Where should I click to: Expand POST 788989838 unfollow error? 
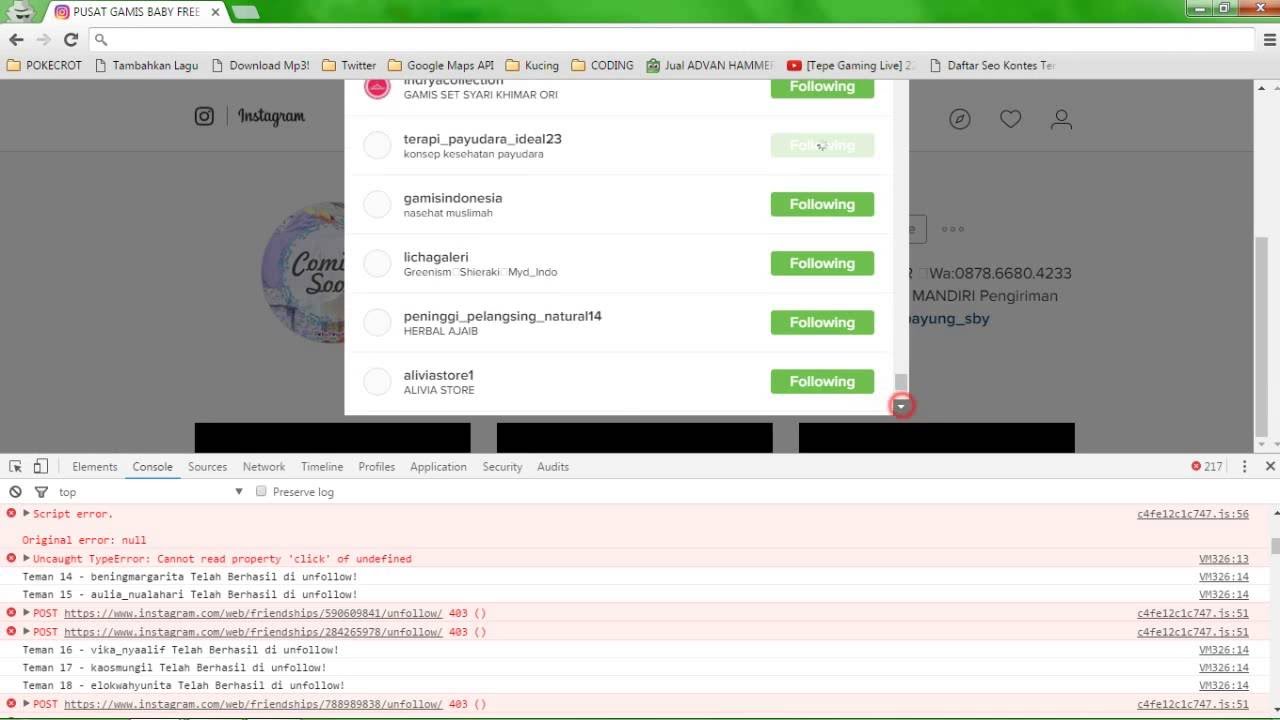[x=27, y=704]
